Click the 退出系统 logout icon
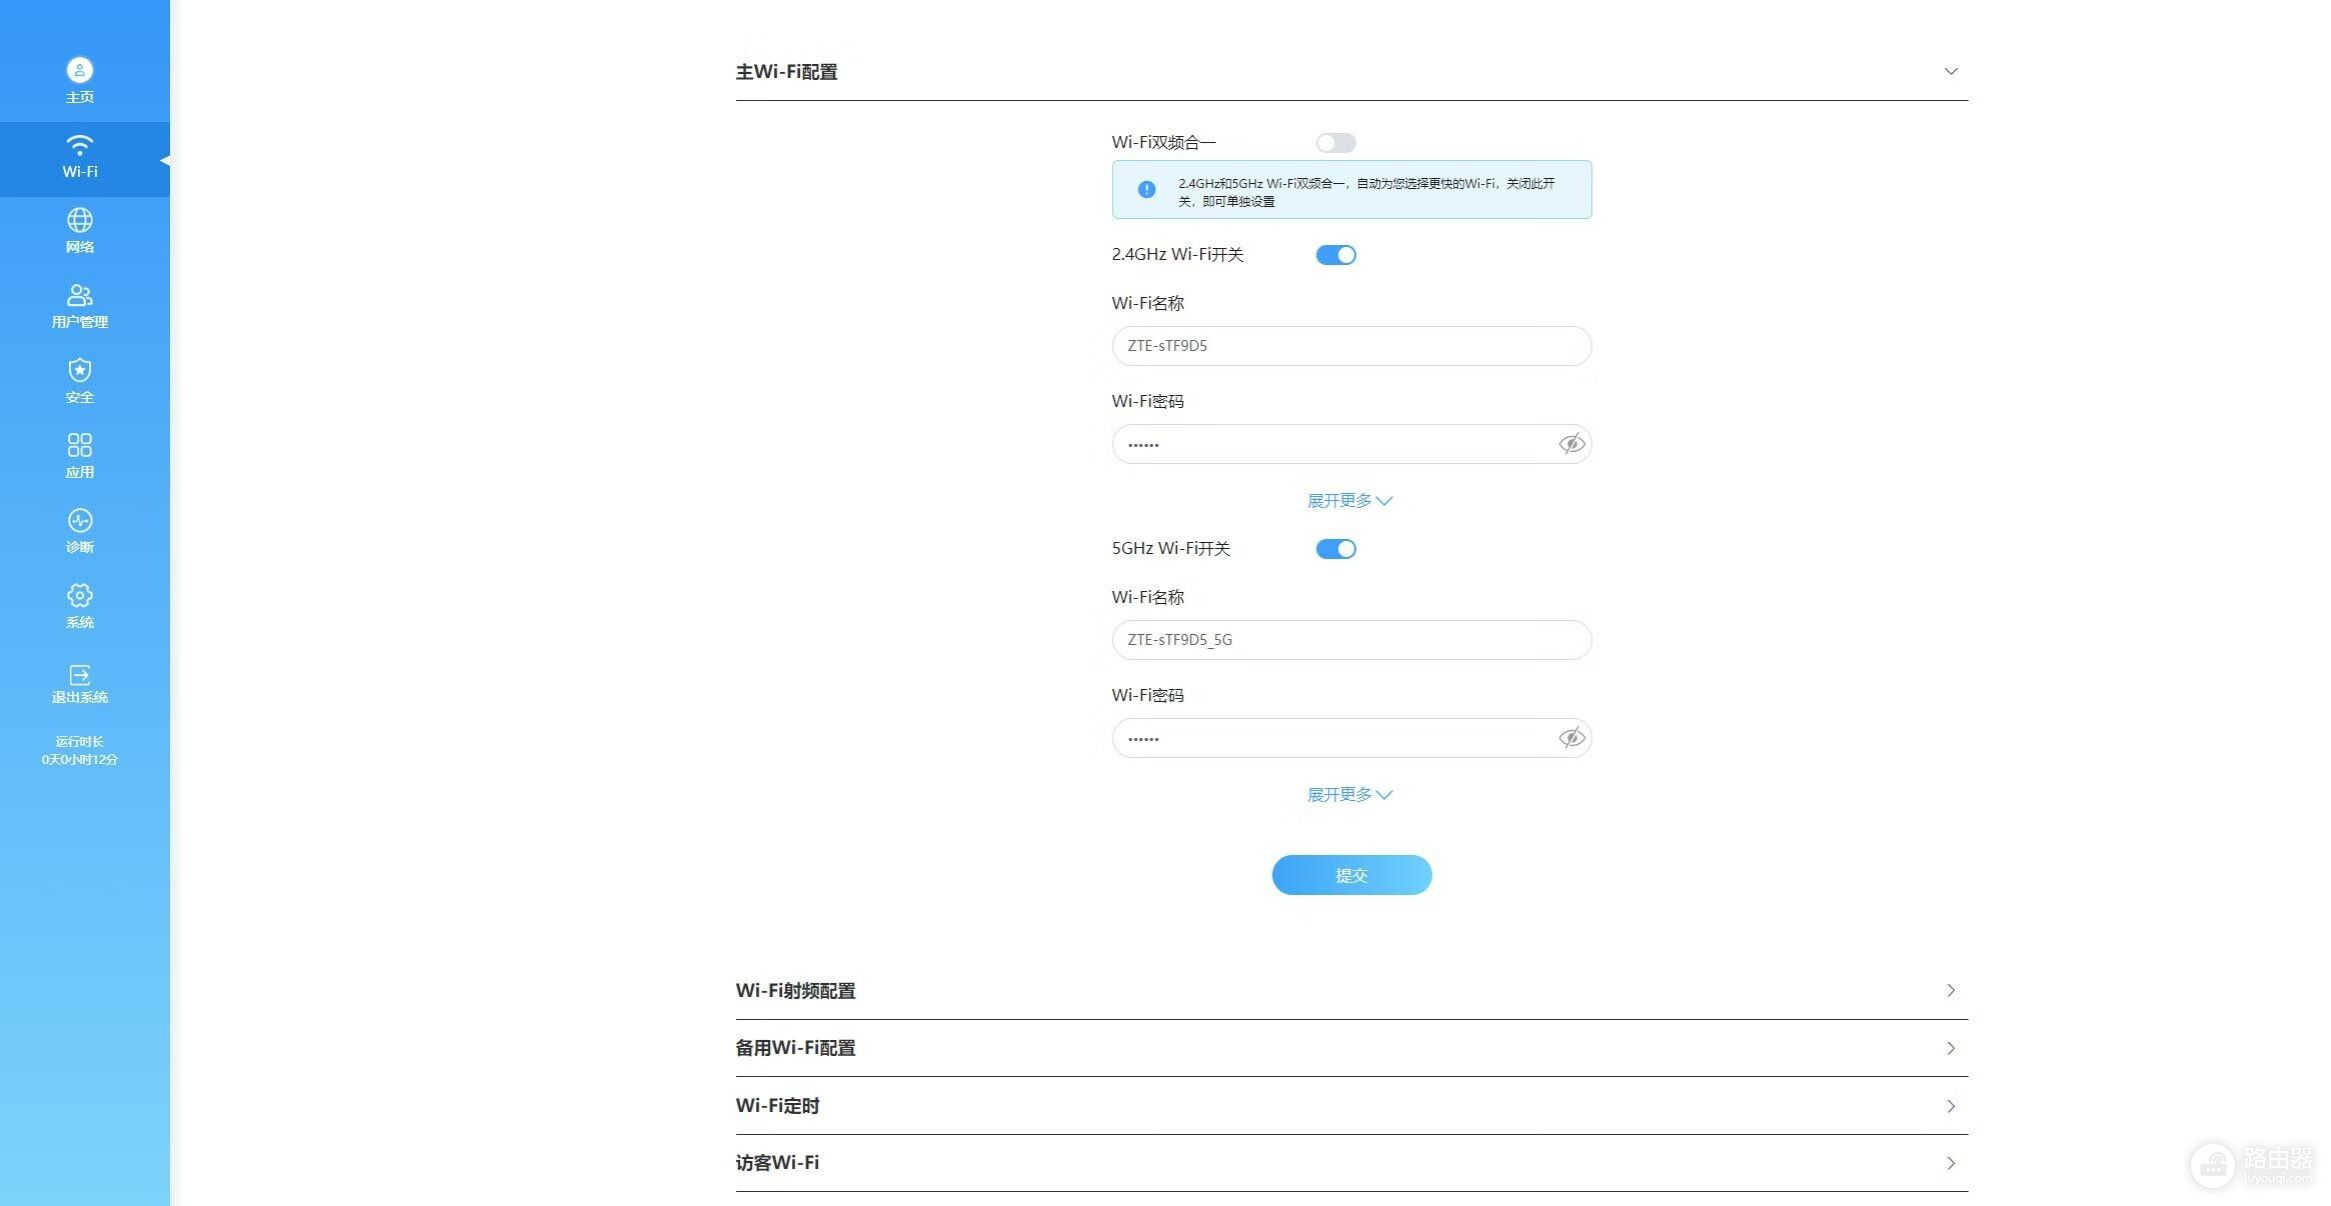The height and width of the screenshot is (1206, 2331). pyautogui.click(x=80, y=675)
